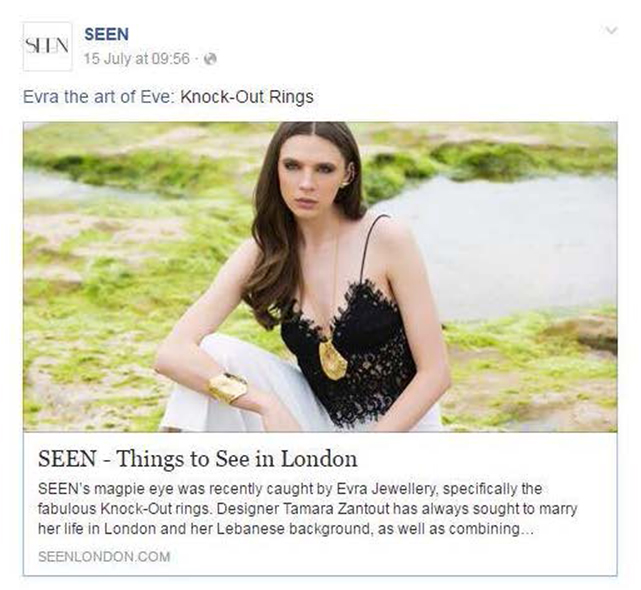The image size is (641, 590).
Task: Open the 15 July at 09:56 timestamp
Action: coord(137,59)
